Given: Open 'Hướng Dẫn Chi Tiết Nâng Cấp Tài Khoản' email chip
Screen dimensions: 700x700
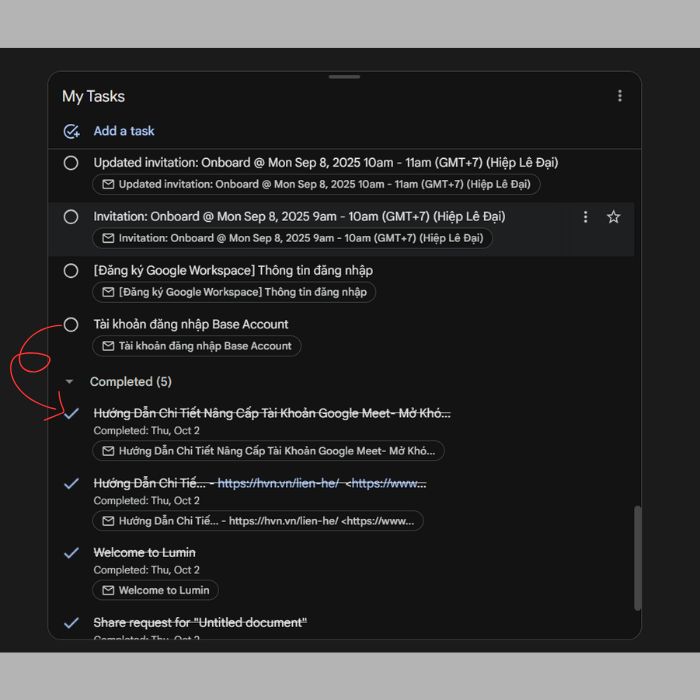Looking at the screenshot, I should pos(268,451).
